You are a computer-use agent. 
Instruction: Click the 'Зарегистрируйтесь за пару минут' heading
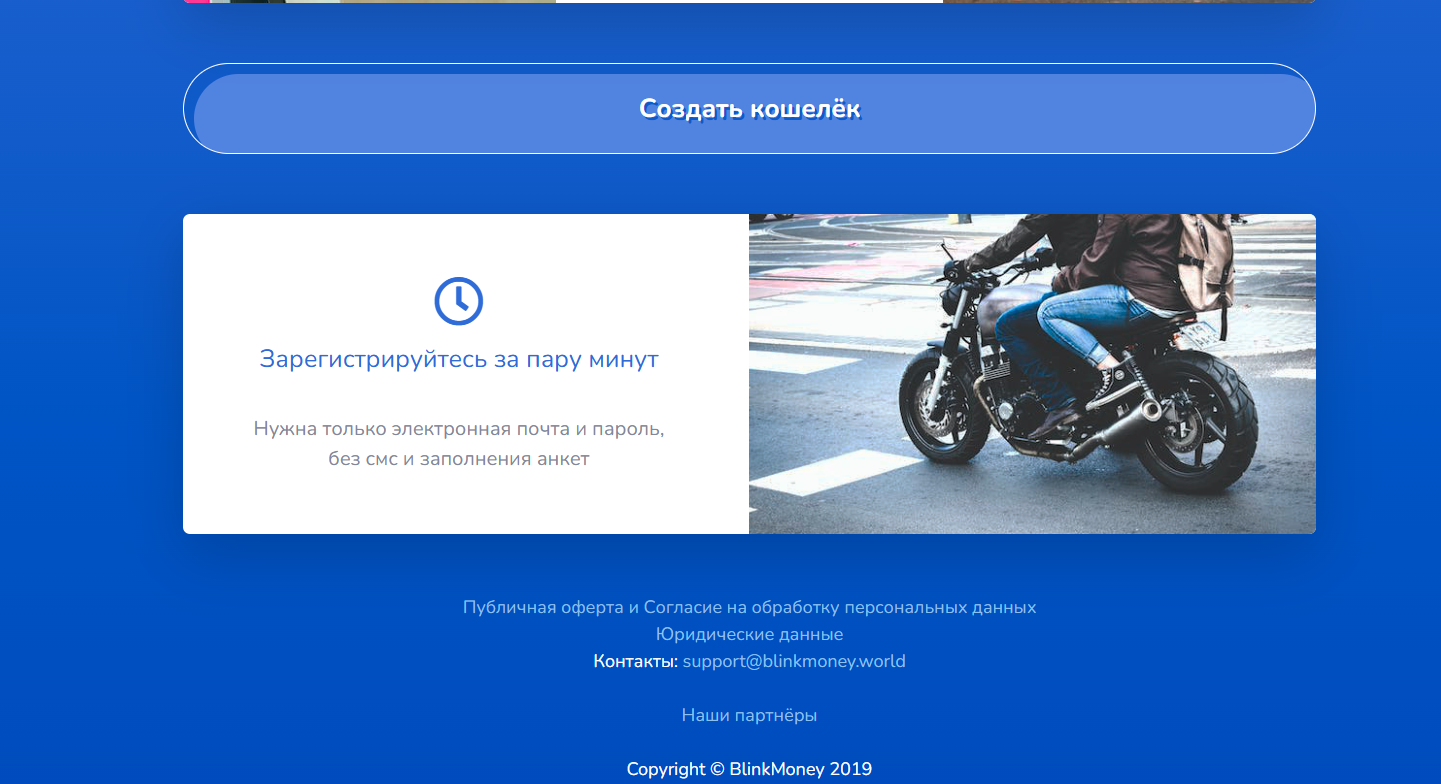[x=458, y=359]
